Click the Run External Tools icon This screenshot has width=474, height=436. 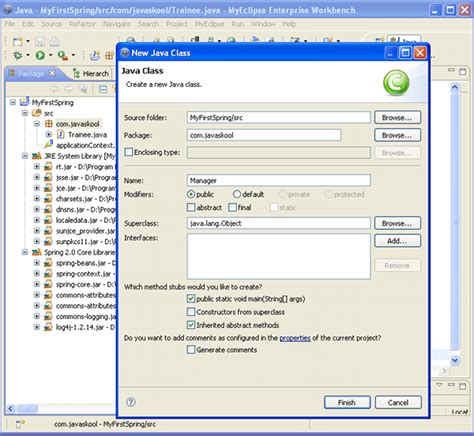(x=62, y=55)
